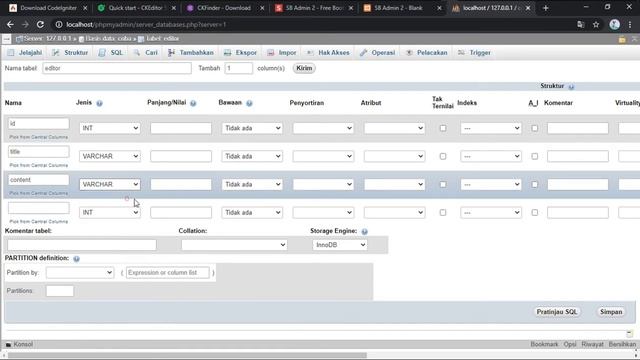The image size is (640, 360).
Task: Toggle Tak Ternilai checkbox for id row
Action: tap(443, 128)
